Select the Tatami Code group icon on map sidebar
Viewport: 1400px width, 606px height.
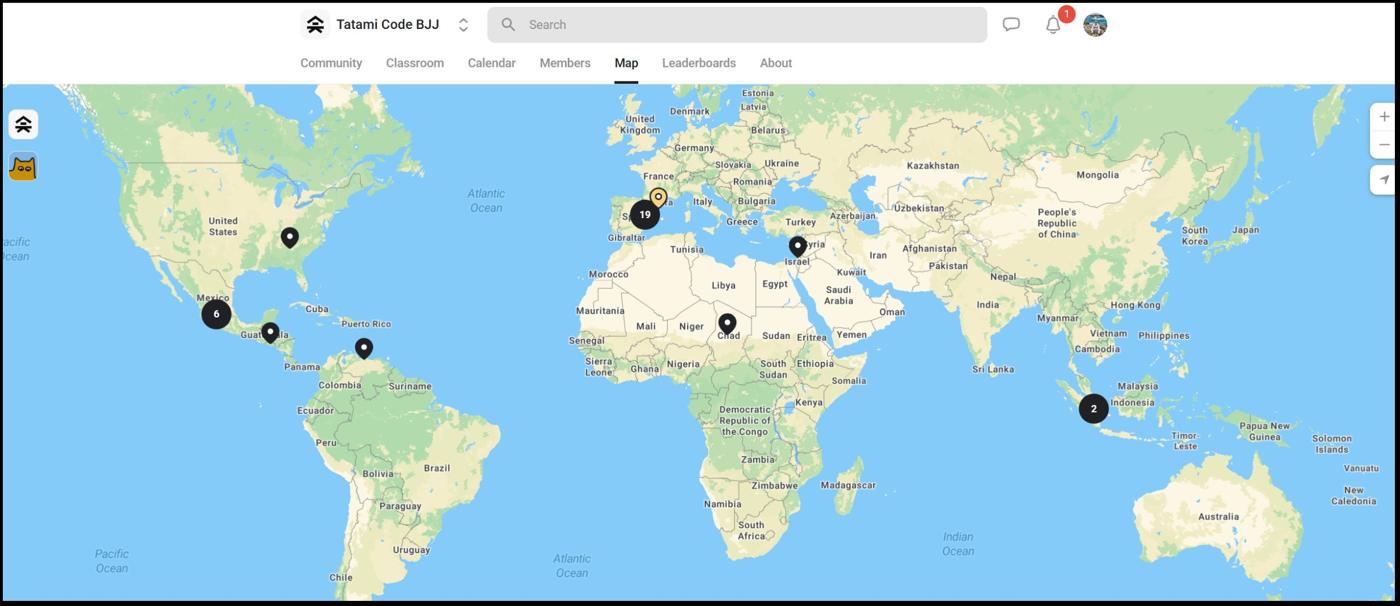[x=23, y=124]
